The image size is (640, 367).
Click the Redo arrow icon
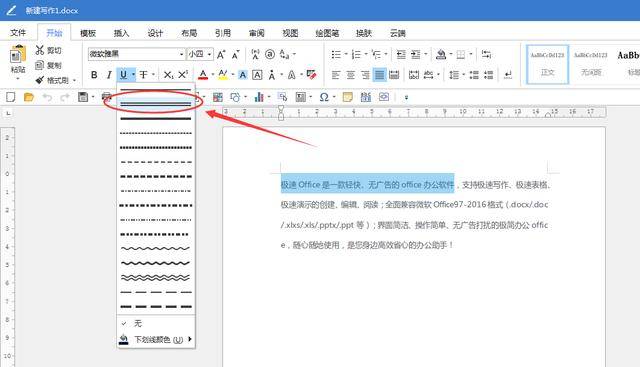[65, 97]
